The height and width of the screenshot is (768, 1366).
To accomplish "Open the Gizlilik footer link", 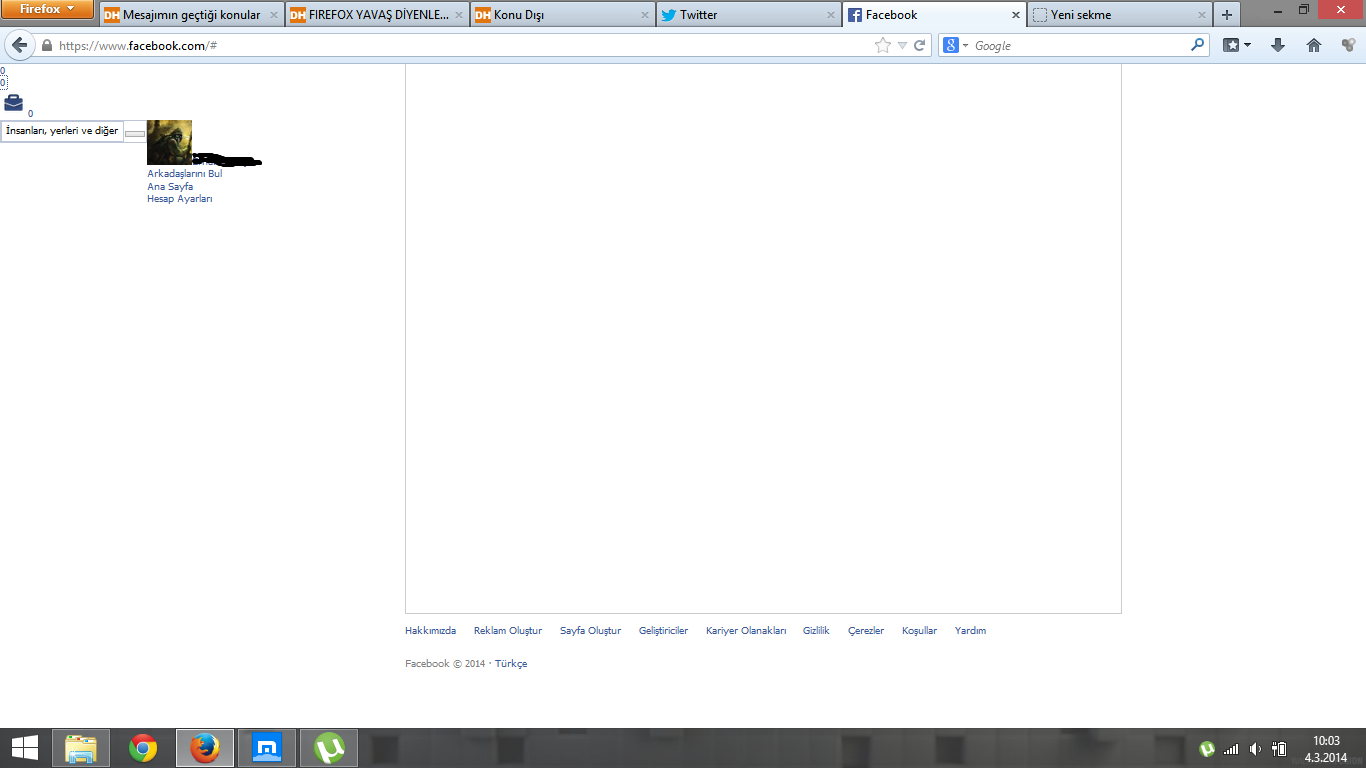I will [816, 631].
